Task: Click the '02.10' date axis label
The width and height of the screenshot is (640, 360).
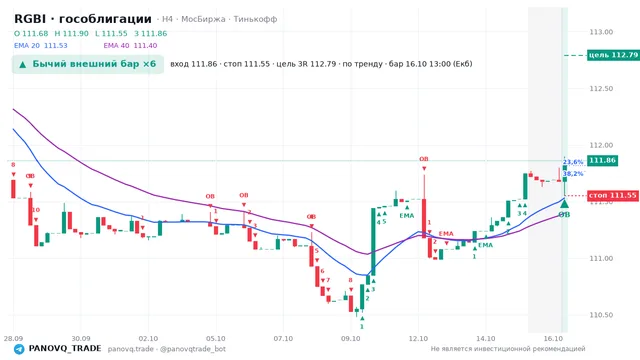Action: pyautogui.click(x=148, y=339)
